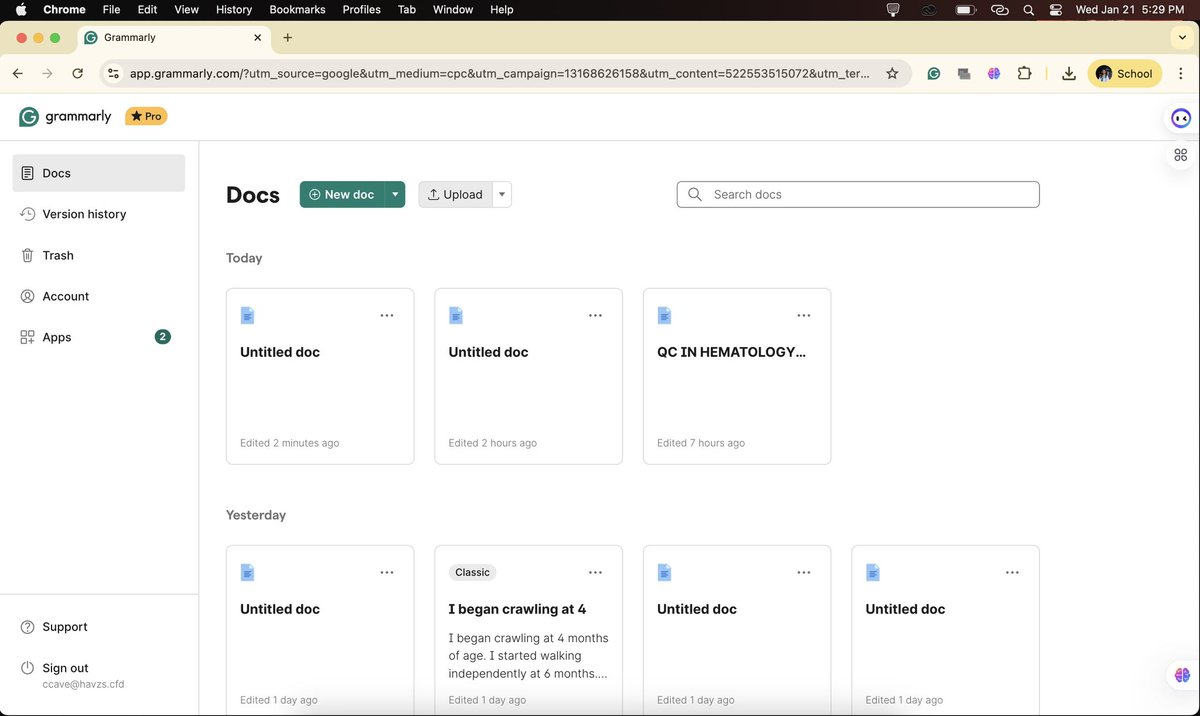Focus the Search docs field
The width and height of the screenshot is (1200, 716).
click(x=858, y=194)
